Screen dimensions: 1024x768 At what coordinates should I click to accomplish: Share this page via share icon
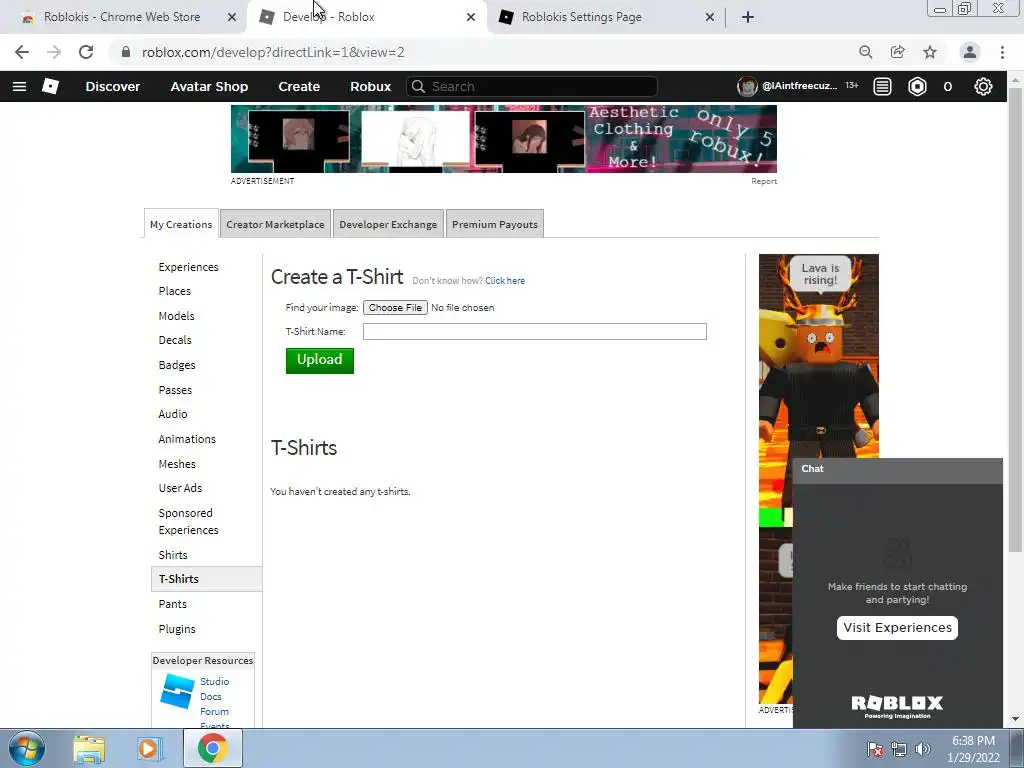[x=897, y=52]
